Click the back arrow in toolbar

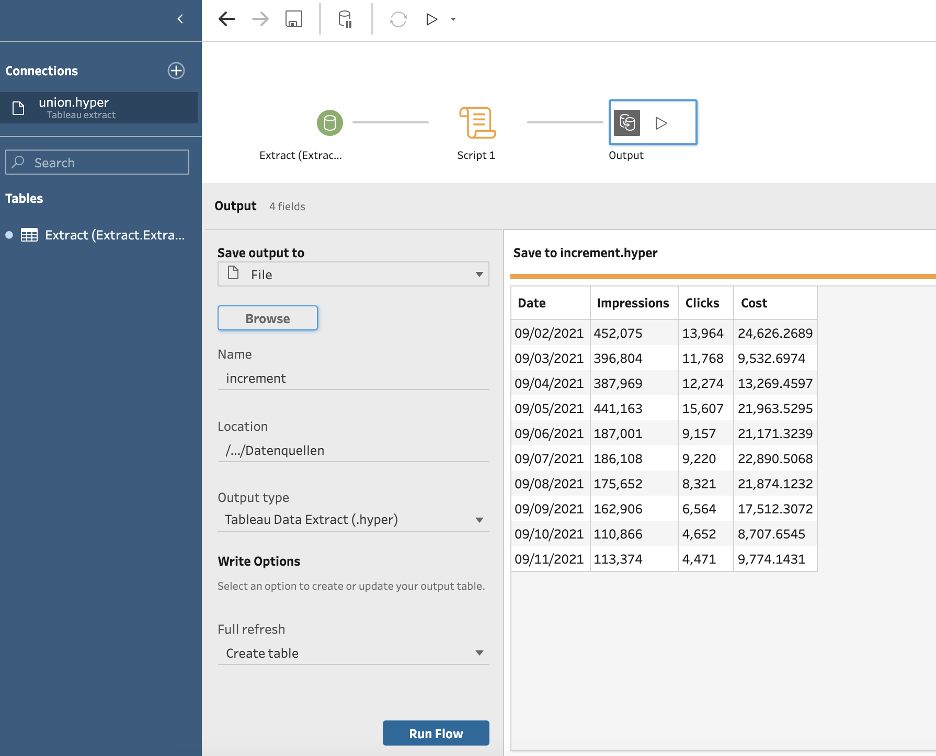pyautogui.click(x=227, y=19)
